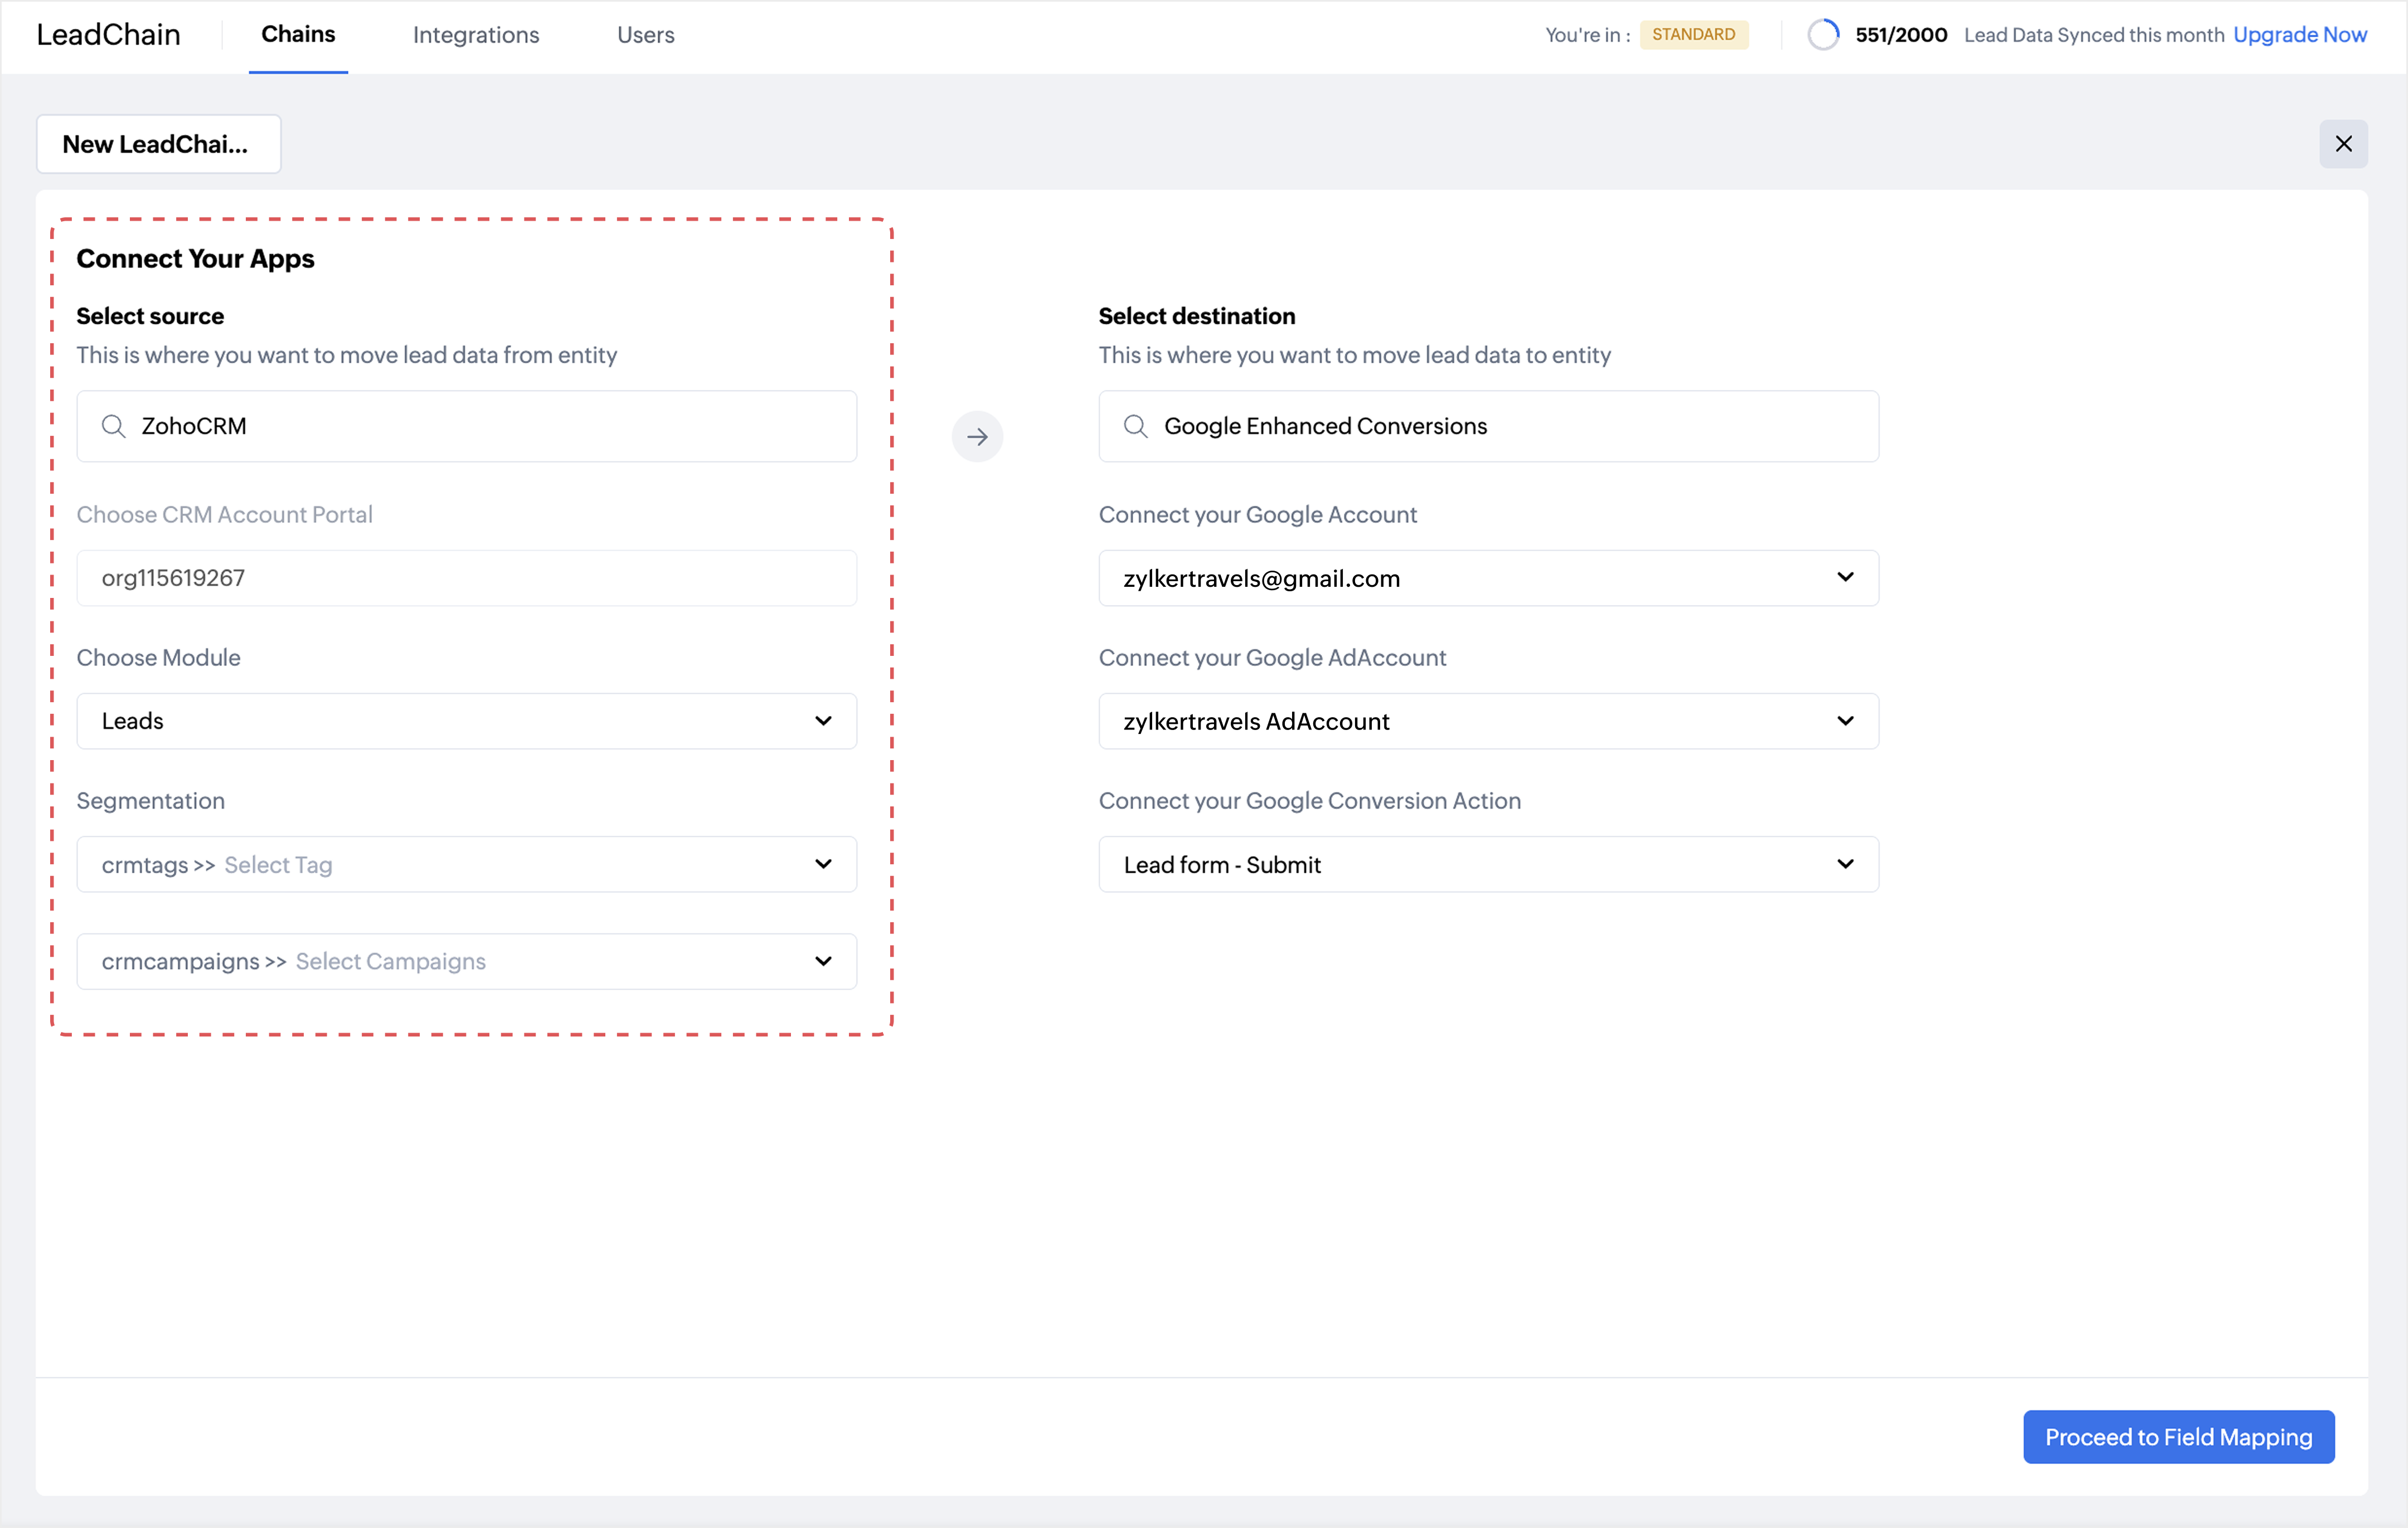The height and width of the screenshot is (1528, 2408).
Task: Click the New LeadChain name field
Action: (x=158, y=144)
